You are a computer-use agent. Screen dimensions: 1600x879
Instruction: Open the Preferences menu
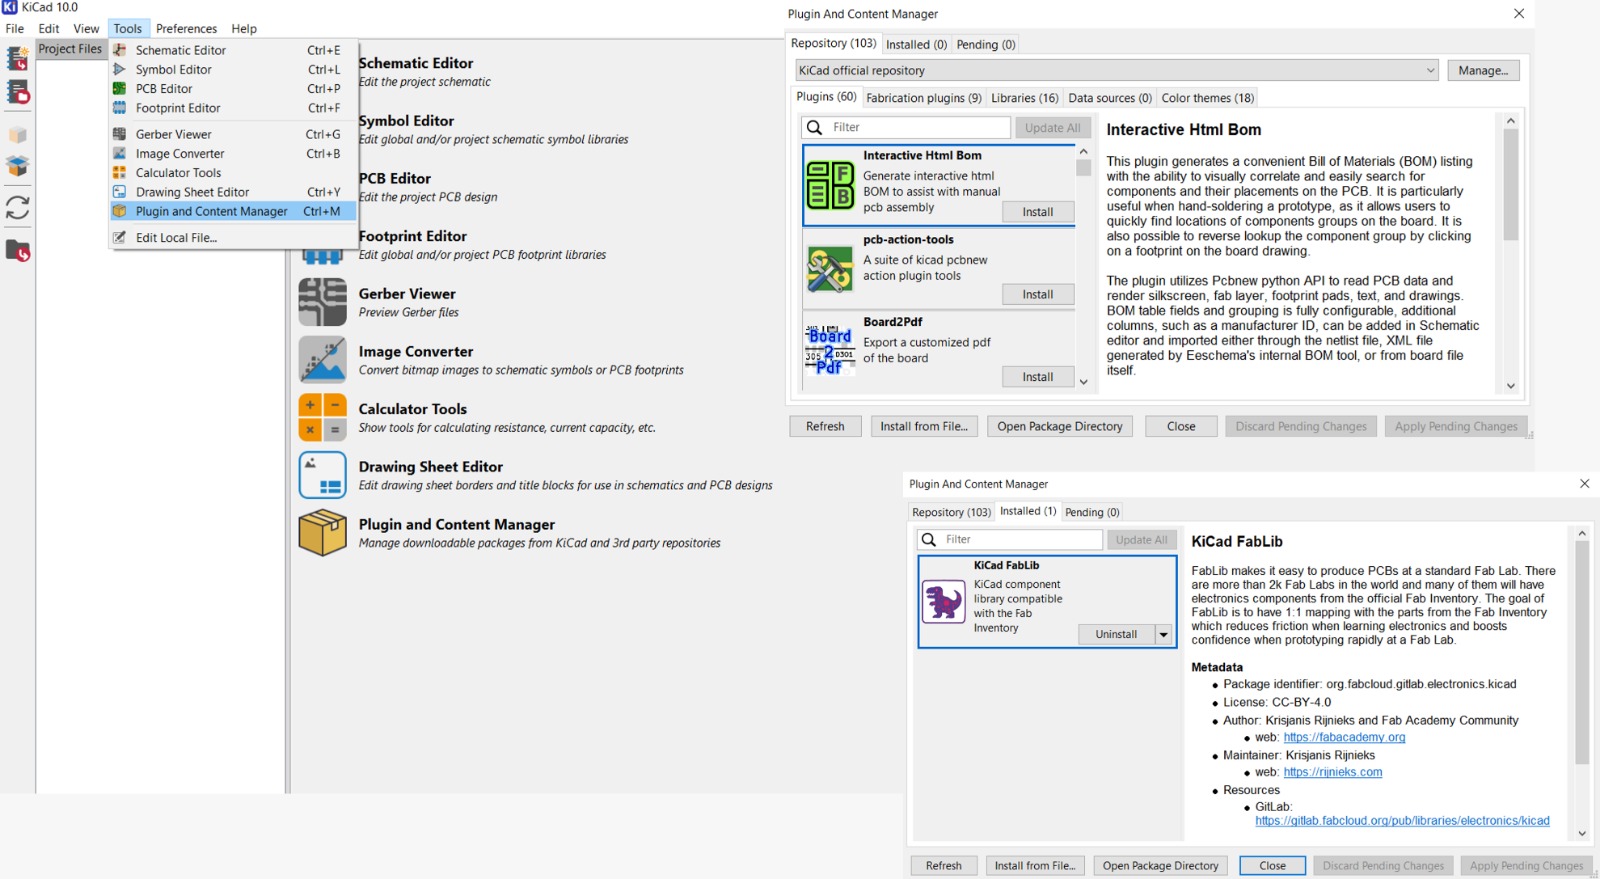click(x=186, y=28)
